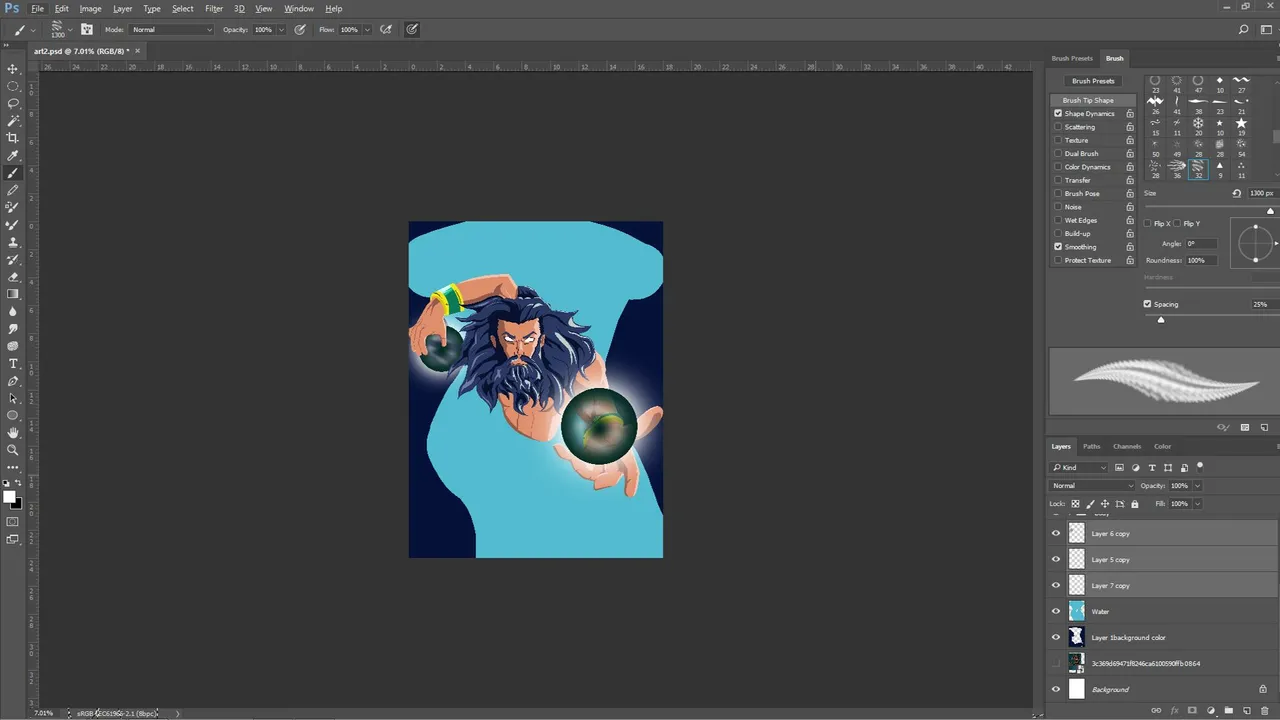Lock all layer icon
The image size is (1280, 720).
pyautogui.click(x=1134, y=504)
